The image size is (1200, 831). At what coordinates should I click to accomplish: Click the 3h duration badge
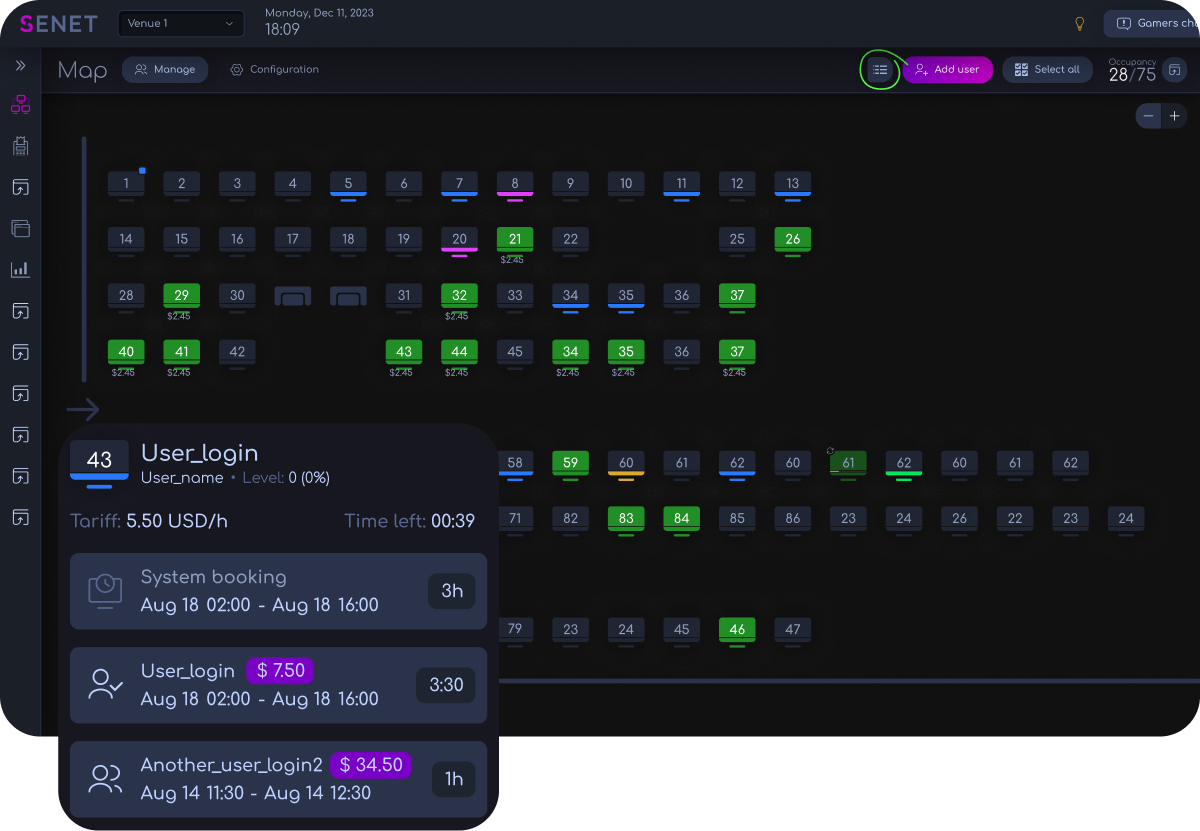click(x=452, y=591)
